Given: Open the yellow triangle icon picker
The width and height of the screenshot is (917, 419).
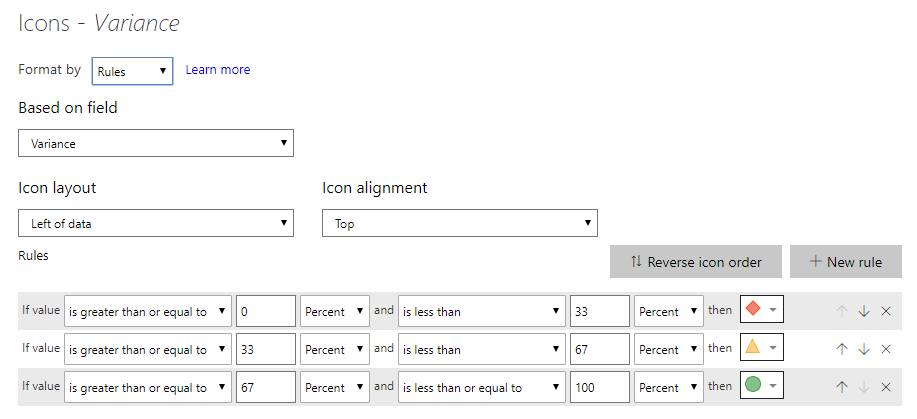Looking at the screenshot, I should click(761, 348).
